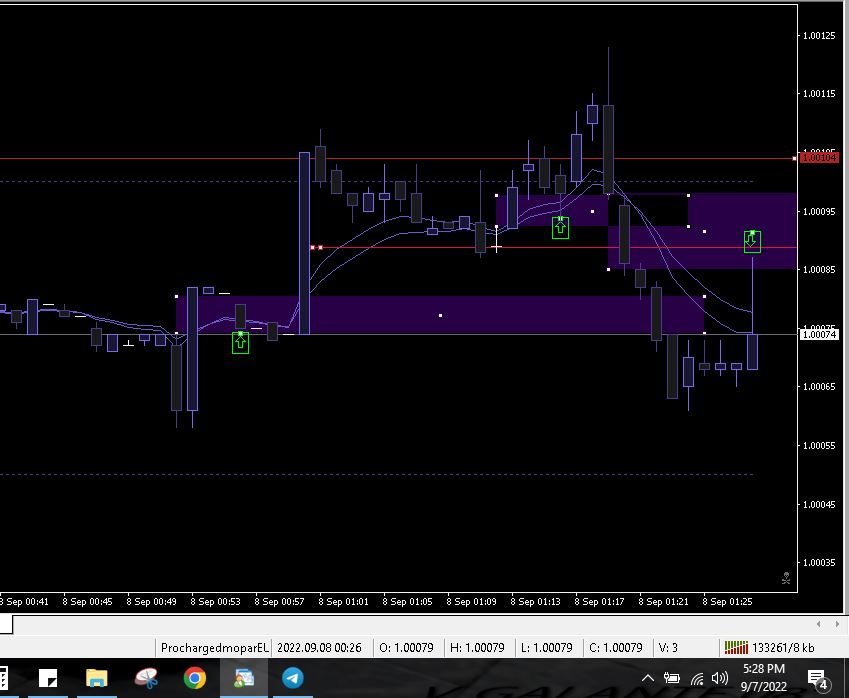Select center handle of the lower purple rectangle
Viewport: 849px width, 698px height.
440,315
